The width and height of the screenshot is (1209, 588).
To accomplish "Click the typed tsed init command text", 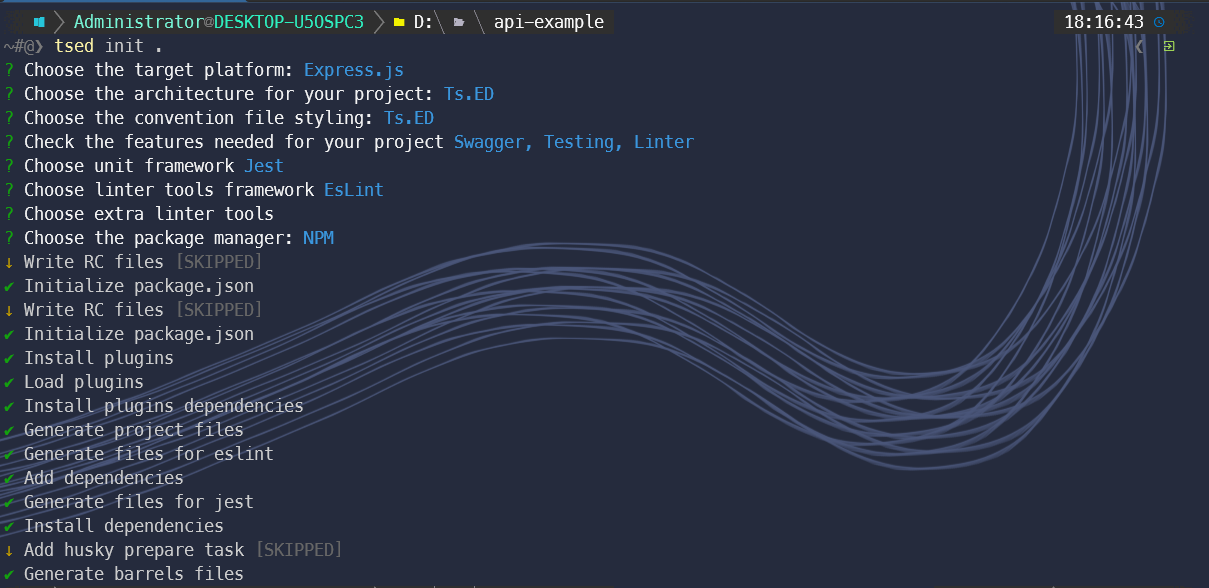I will pos(109,46).
